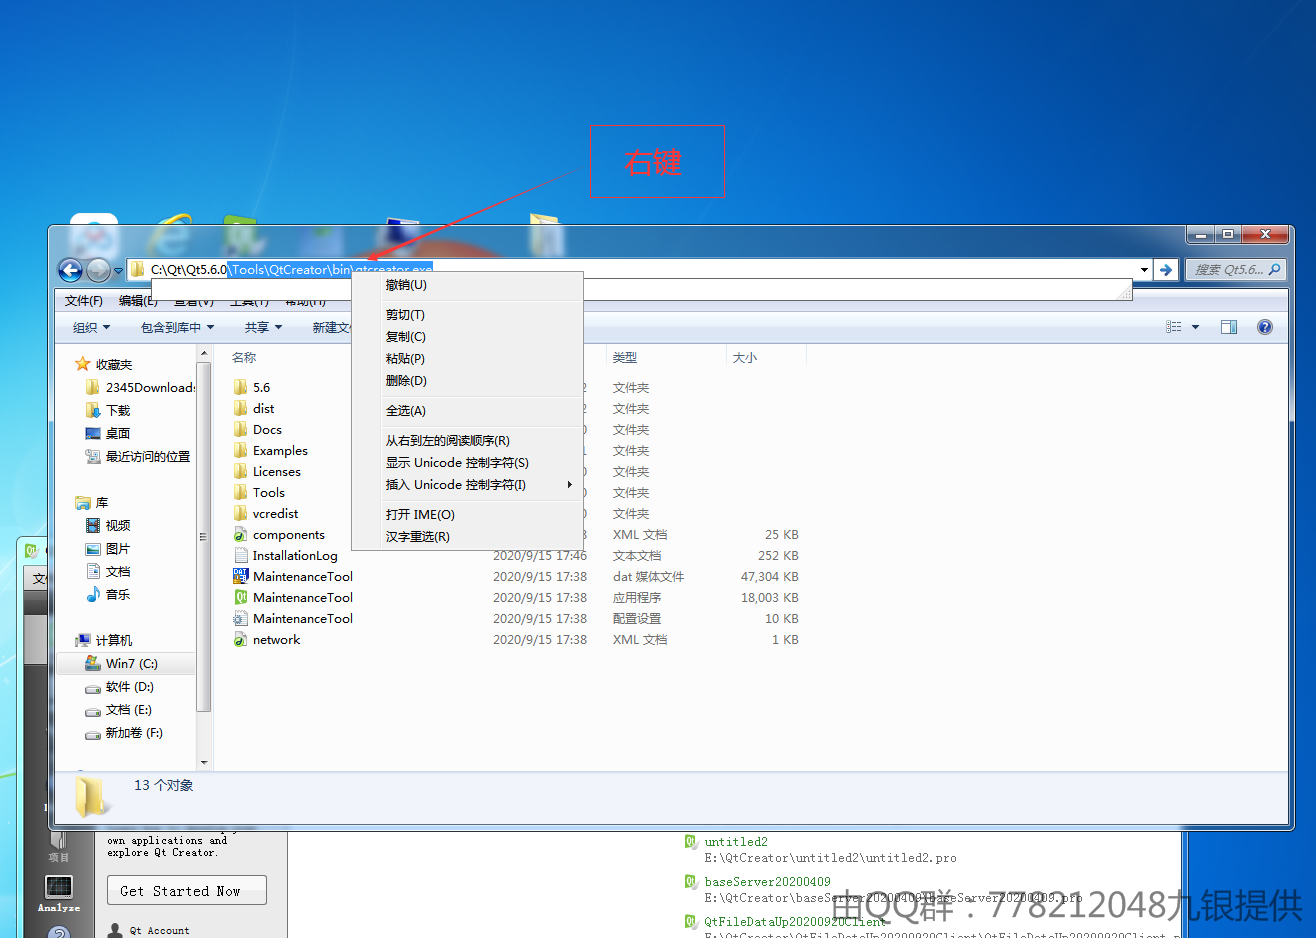Select 从右到左的阅读顺序(R) menu entry

467,441
